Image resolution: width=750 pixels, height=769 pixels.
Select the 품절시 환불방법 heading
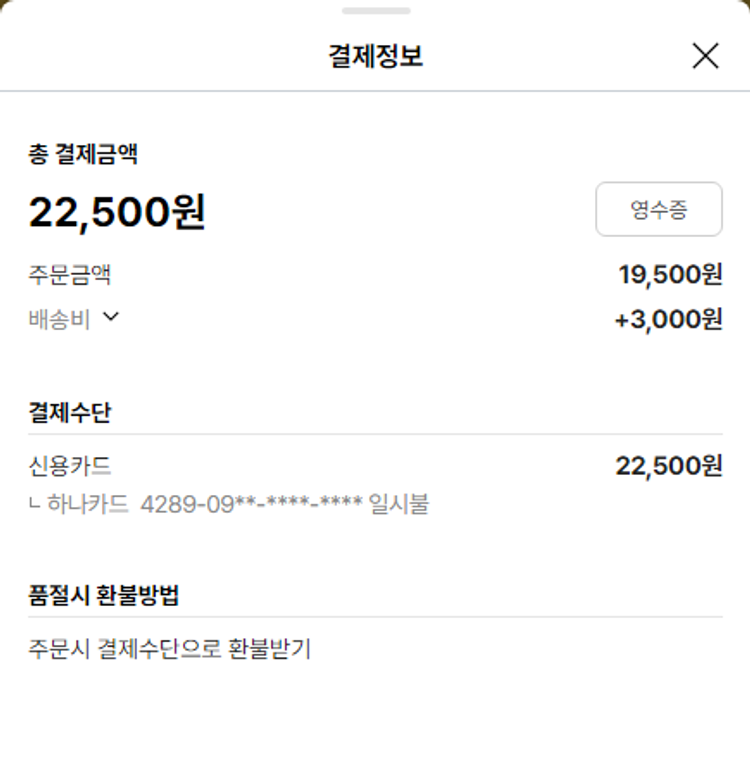pos(104,595)
